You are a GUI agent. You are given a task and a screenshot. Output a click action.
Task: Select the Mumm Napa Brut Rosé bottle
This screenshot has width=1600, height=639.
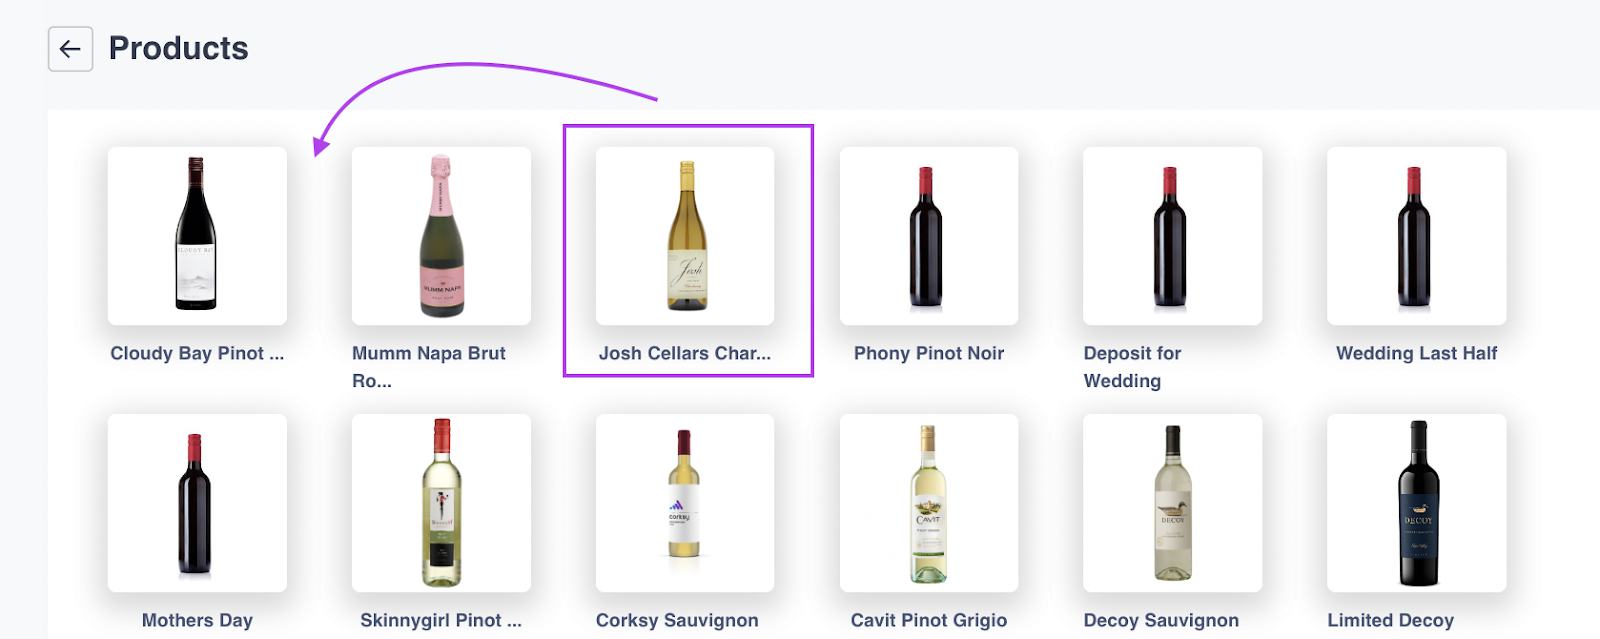pos(441,236)
